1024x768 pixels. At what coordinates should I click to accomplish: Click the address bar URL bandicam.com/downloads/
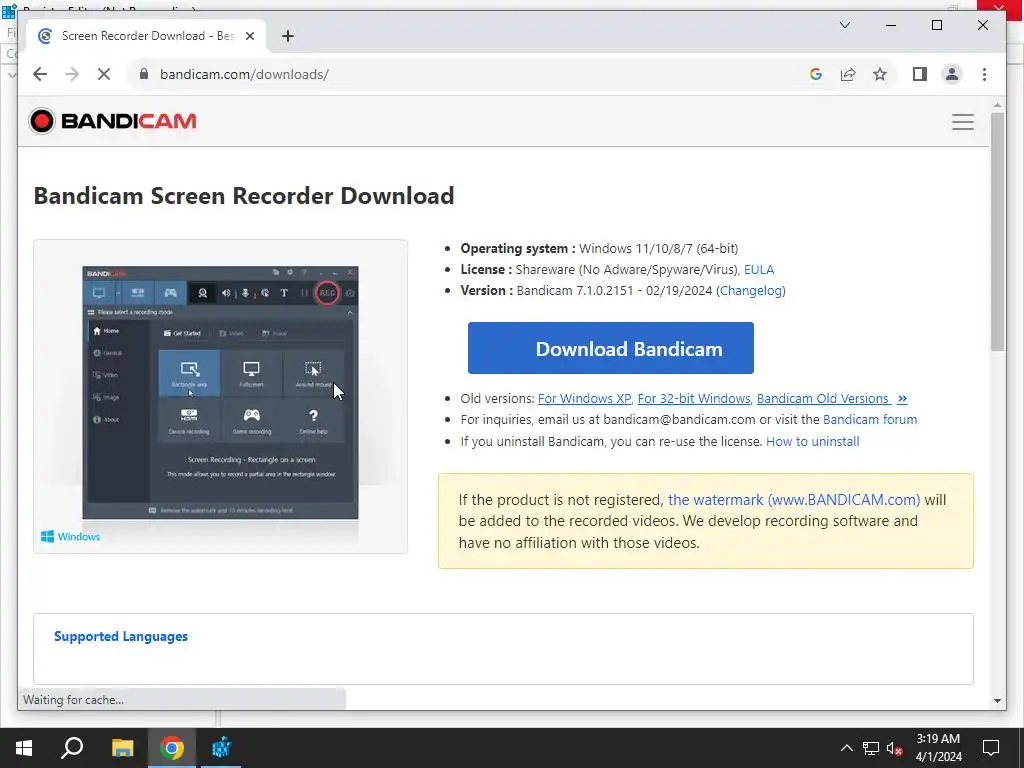click(x=244, y=74)
